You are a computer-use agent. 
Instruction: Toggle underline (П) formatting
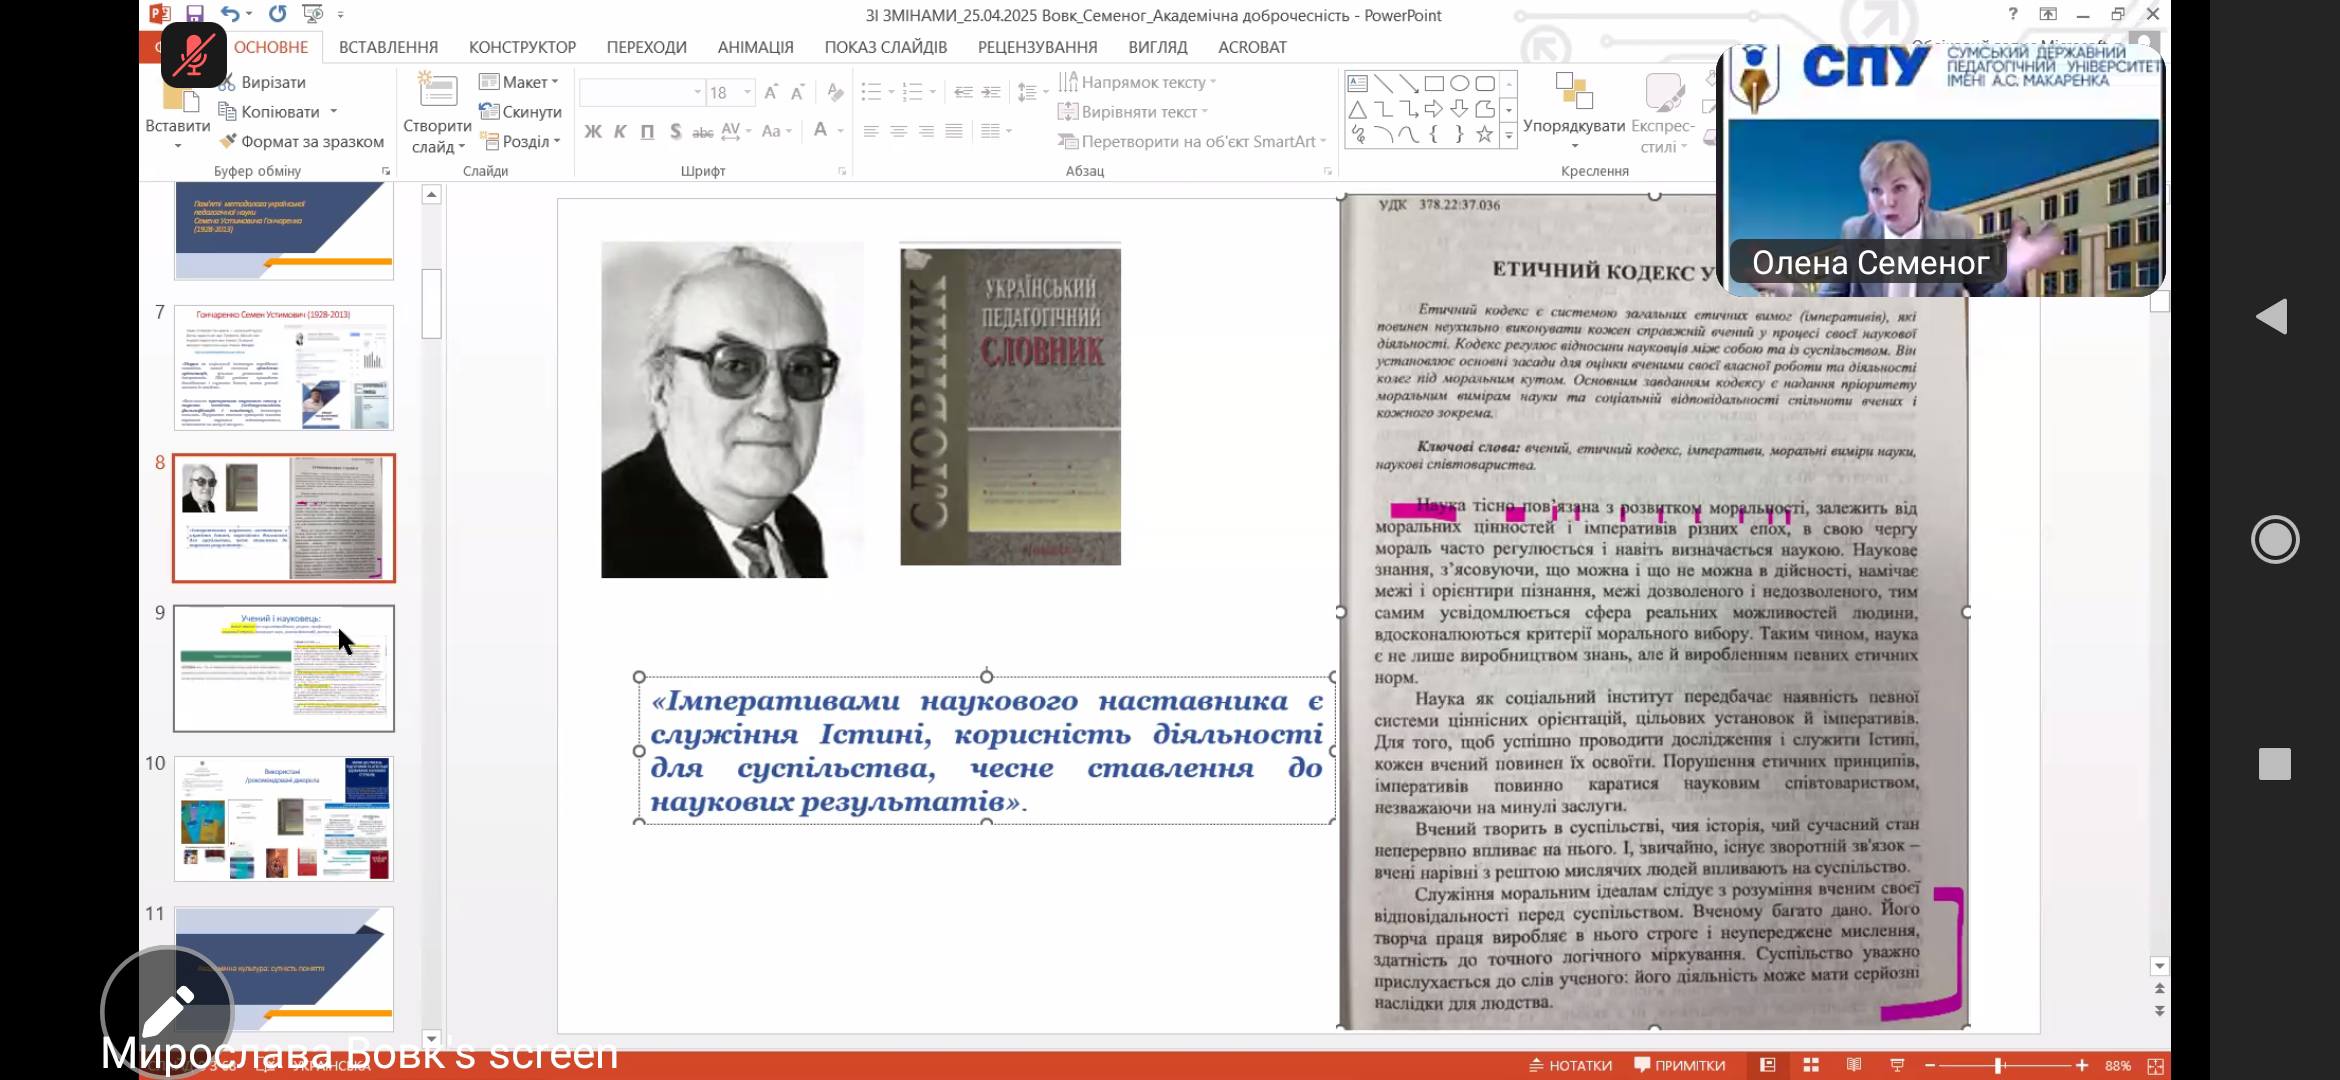(x=647, y=132)
